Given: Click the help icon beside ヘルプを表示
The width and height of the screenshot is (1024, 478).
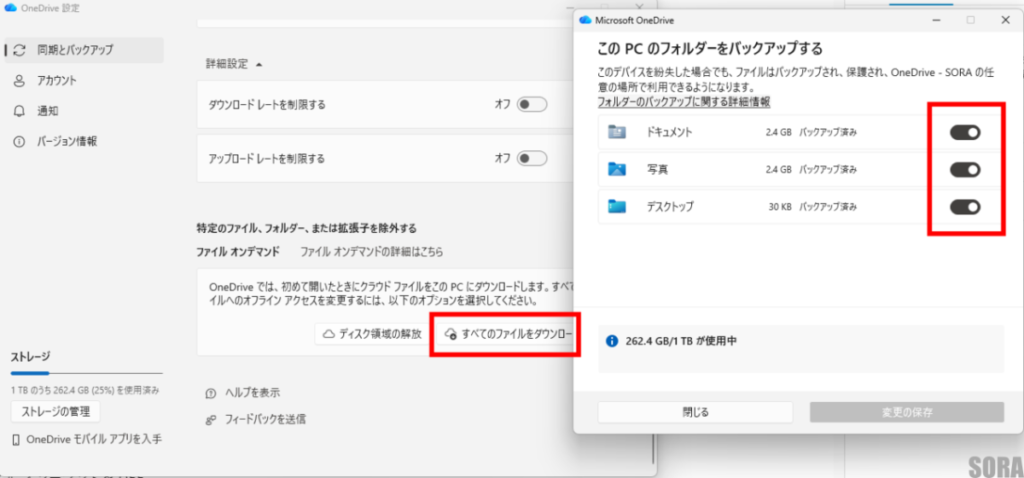Looking at the screenshot, I should (210, 393).
